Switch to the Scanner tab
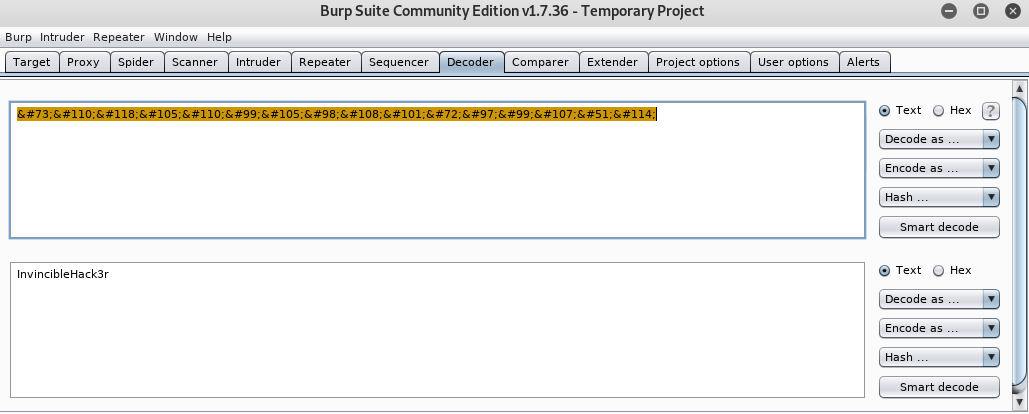 195,62
